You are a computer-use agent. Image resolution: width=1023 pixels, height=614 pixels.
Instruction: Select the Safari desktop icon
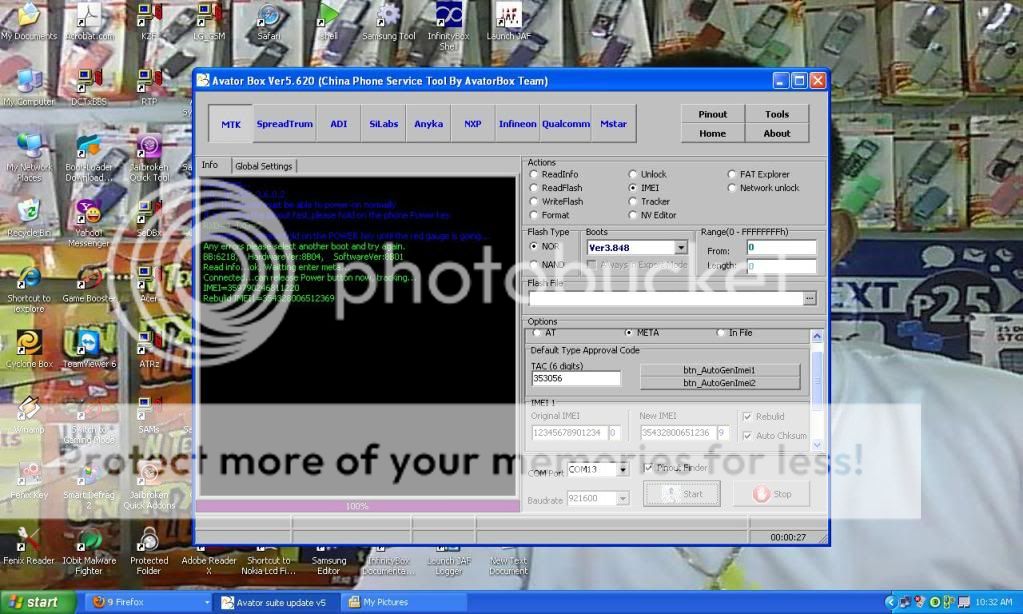coord(268,15)
